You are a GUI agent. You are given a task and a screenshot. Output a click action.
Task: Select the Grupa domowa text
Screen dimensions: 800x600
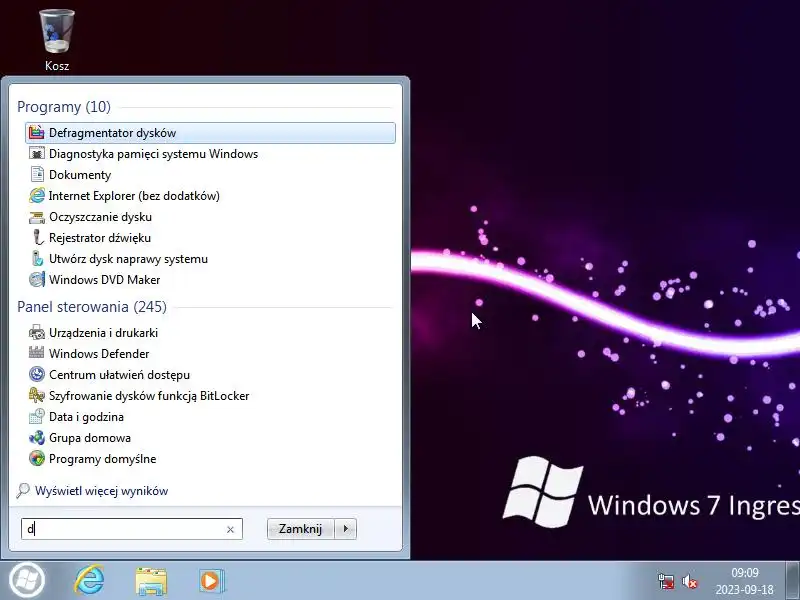90,438
